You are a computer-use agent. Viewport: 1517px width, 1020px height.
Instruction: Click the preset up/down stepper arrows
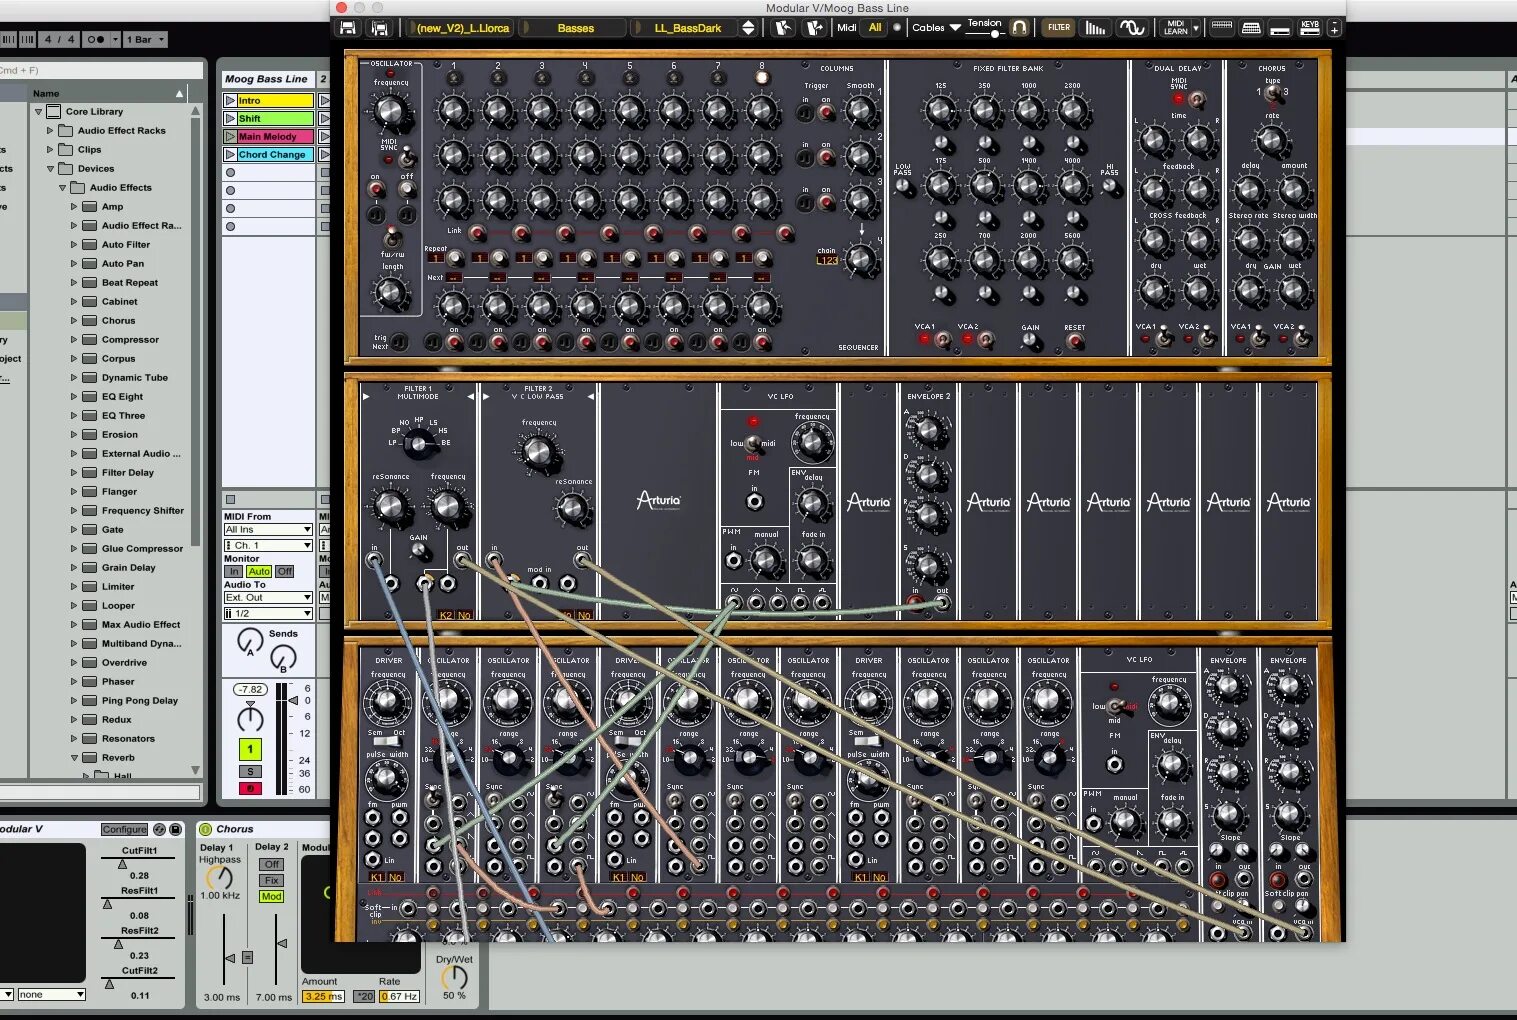click(x=748, y=28)
